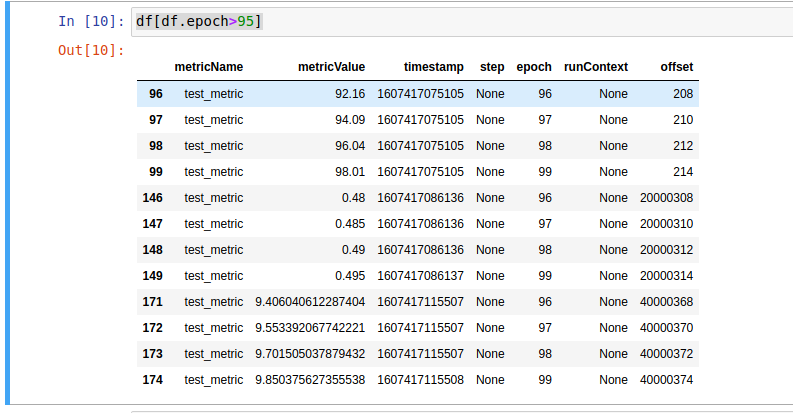The image size is (793, 413).
Task: Select row index 146
Action: click(152, 198)
